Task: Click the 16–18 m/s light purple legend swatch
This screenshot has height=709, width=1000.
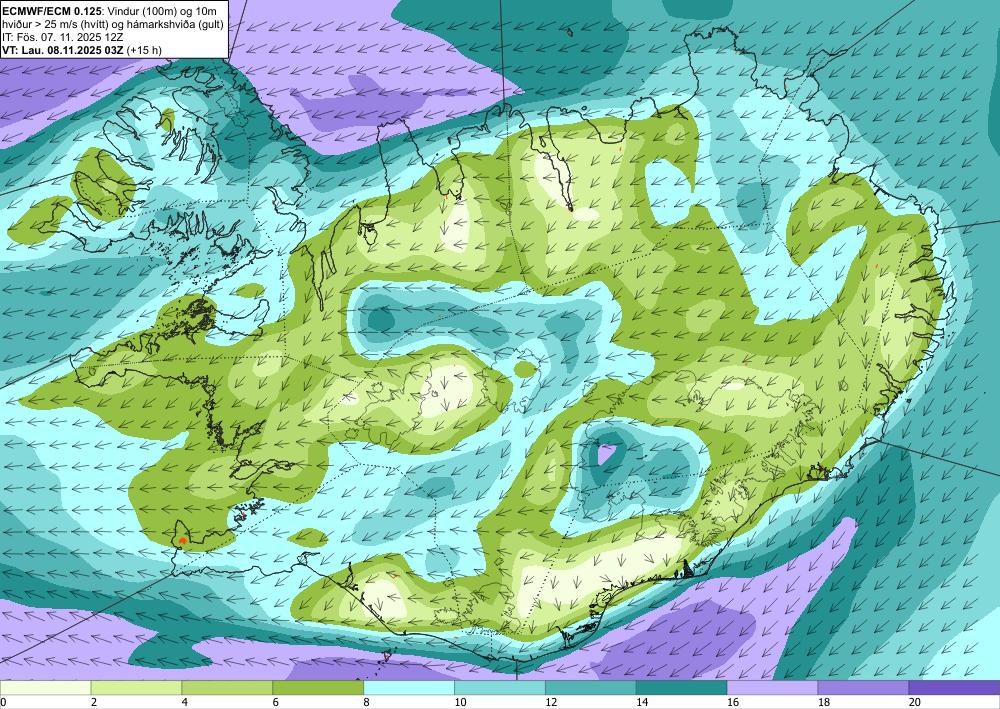Action: [772, 688]
